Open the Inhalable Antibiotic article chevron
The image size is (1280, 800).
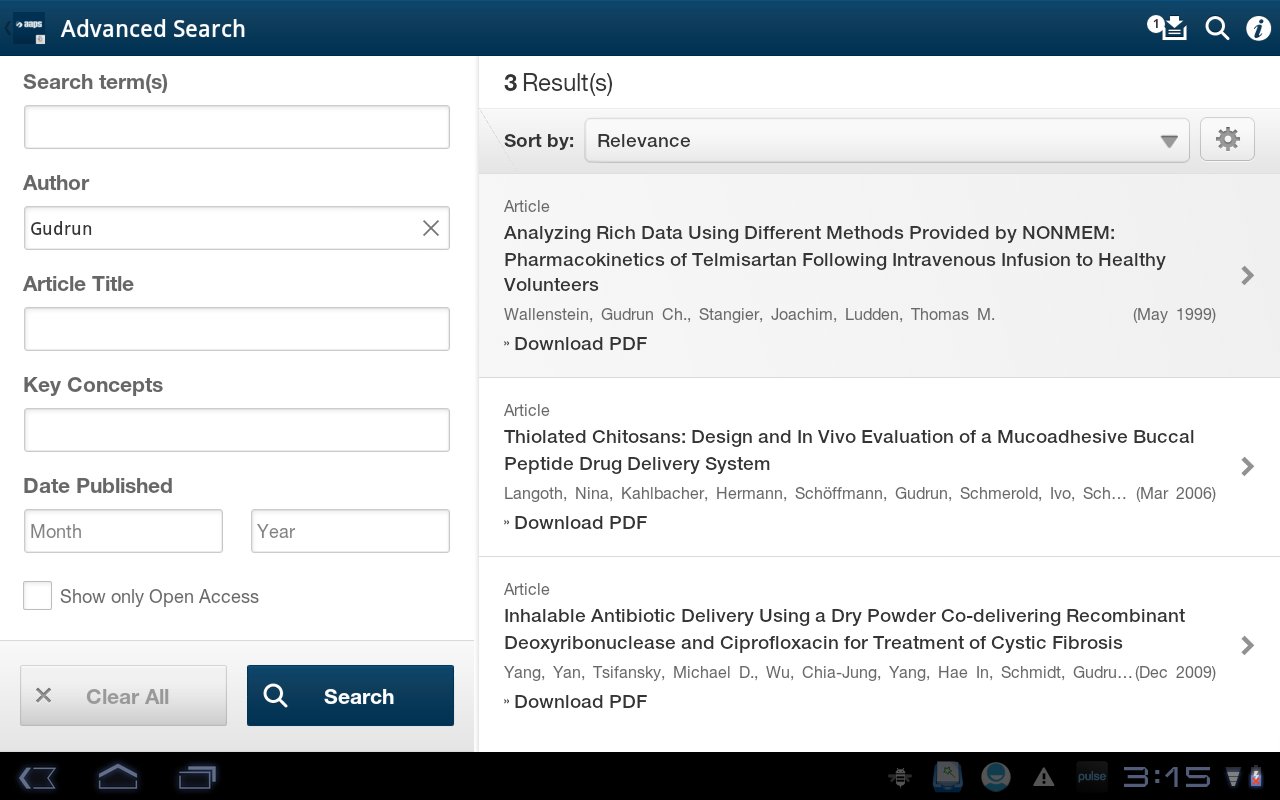click(1247, 645)
